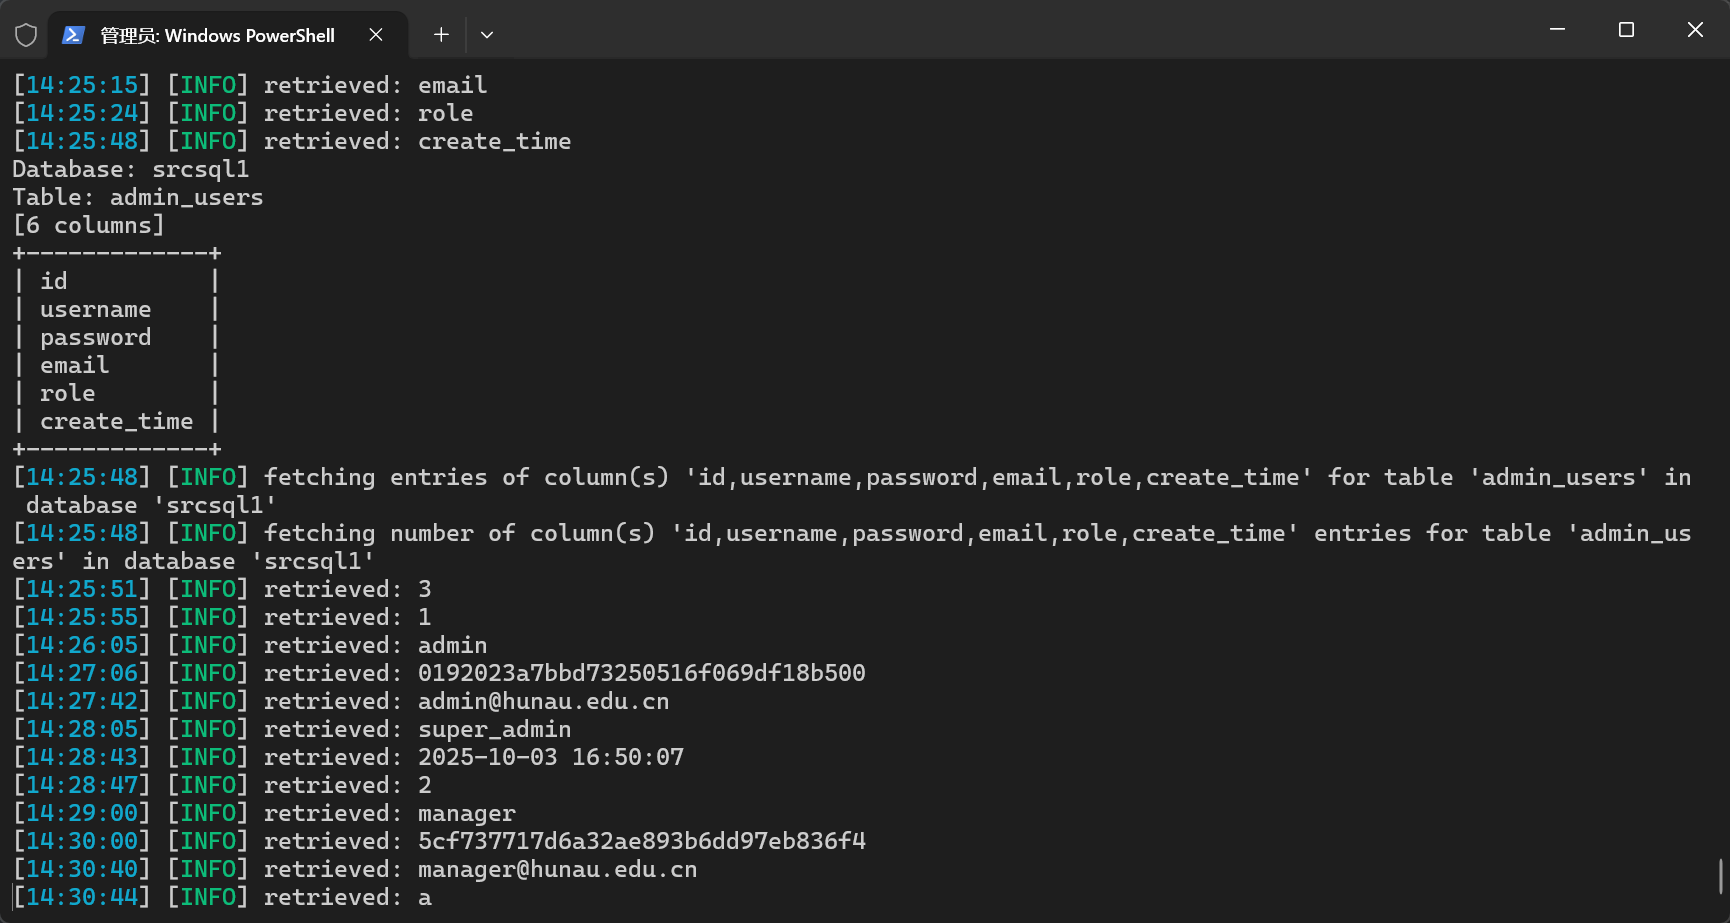
Task: Click the PowerShell icon on the tab
Action: point(73,35)
